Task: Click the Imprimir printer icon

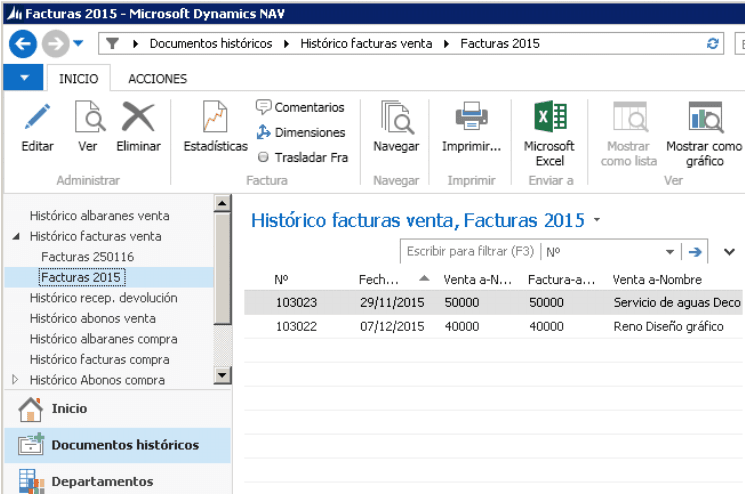Action: click(x=471, y=116)
